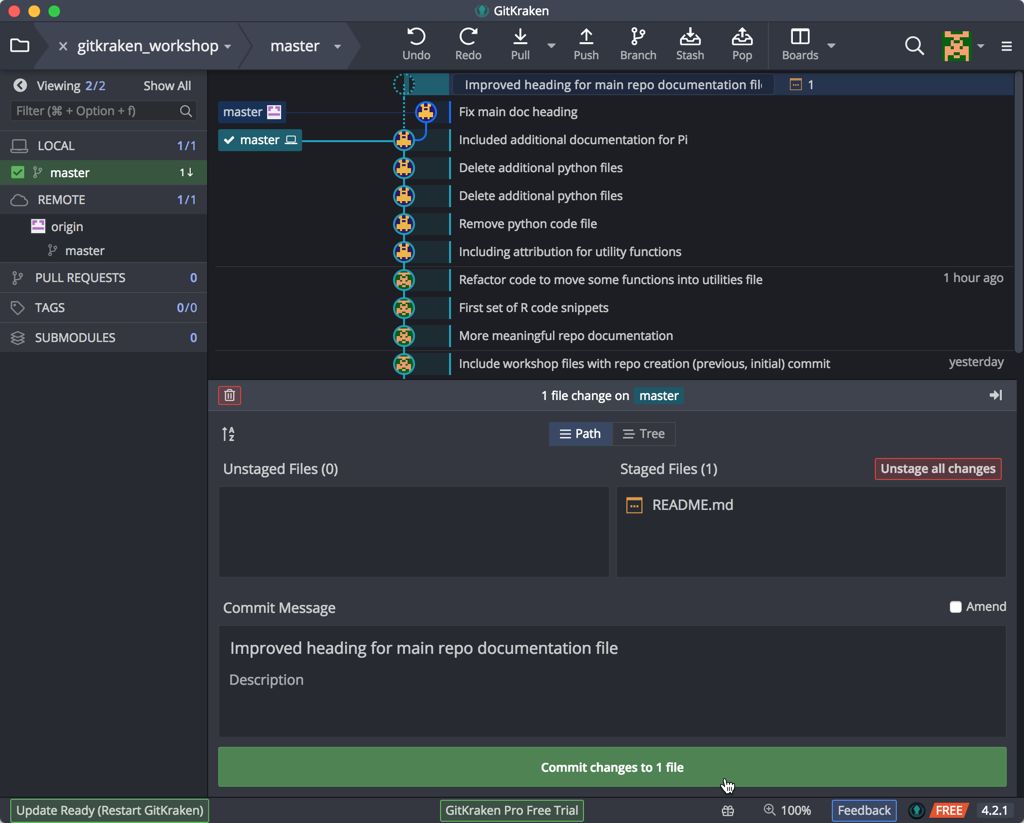
Task: Click the zoom 100% status control
Action: [787, 811]
